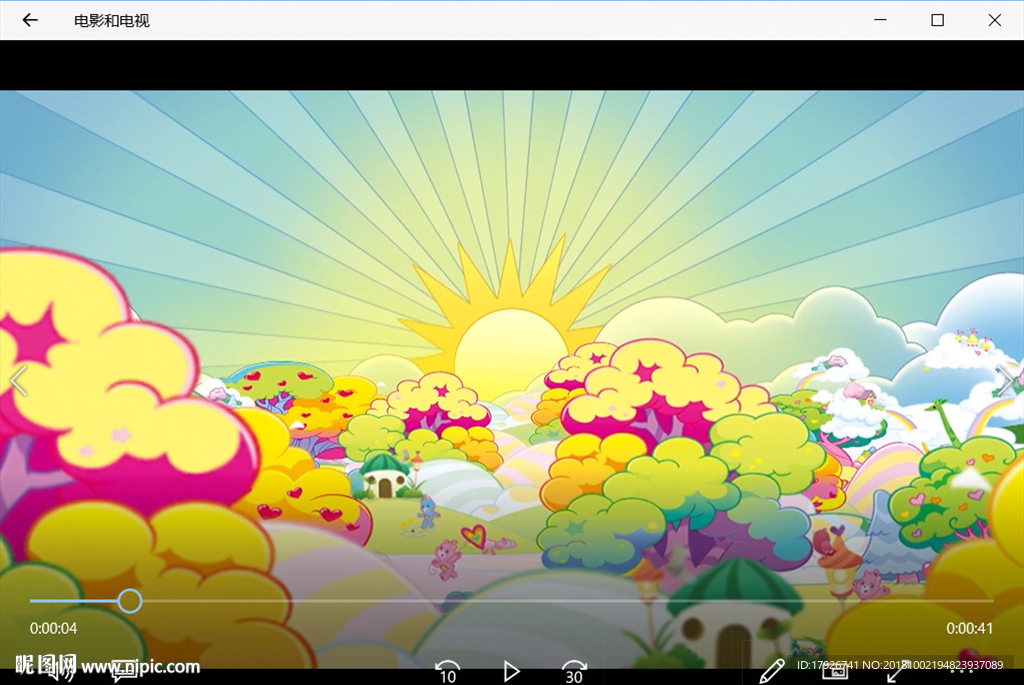Open the volume speaker control
Image resolution: width=1024 pixels, height=685 pixels.
61,671
